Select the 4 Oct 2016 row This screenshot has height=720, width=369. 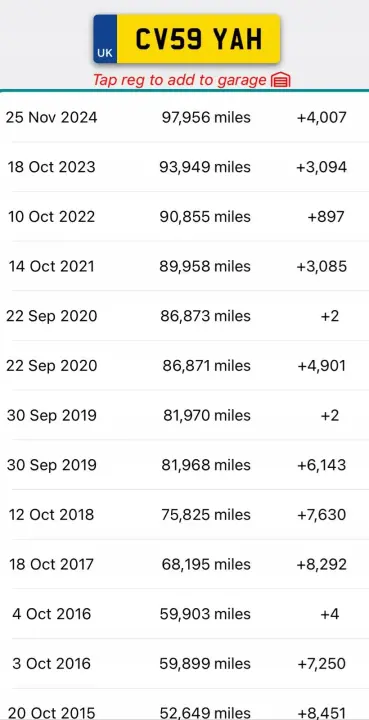click(184, 614)
